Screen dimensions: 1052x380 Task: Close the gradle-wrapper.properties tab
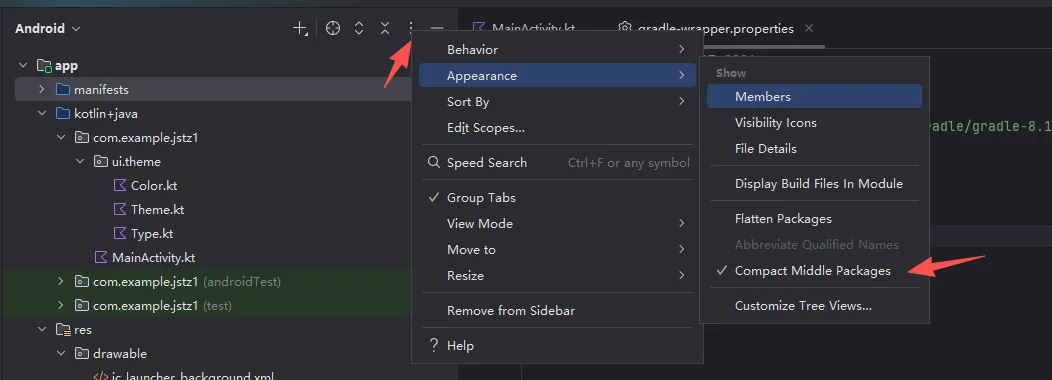pos(808,28)
